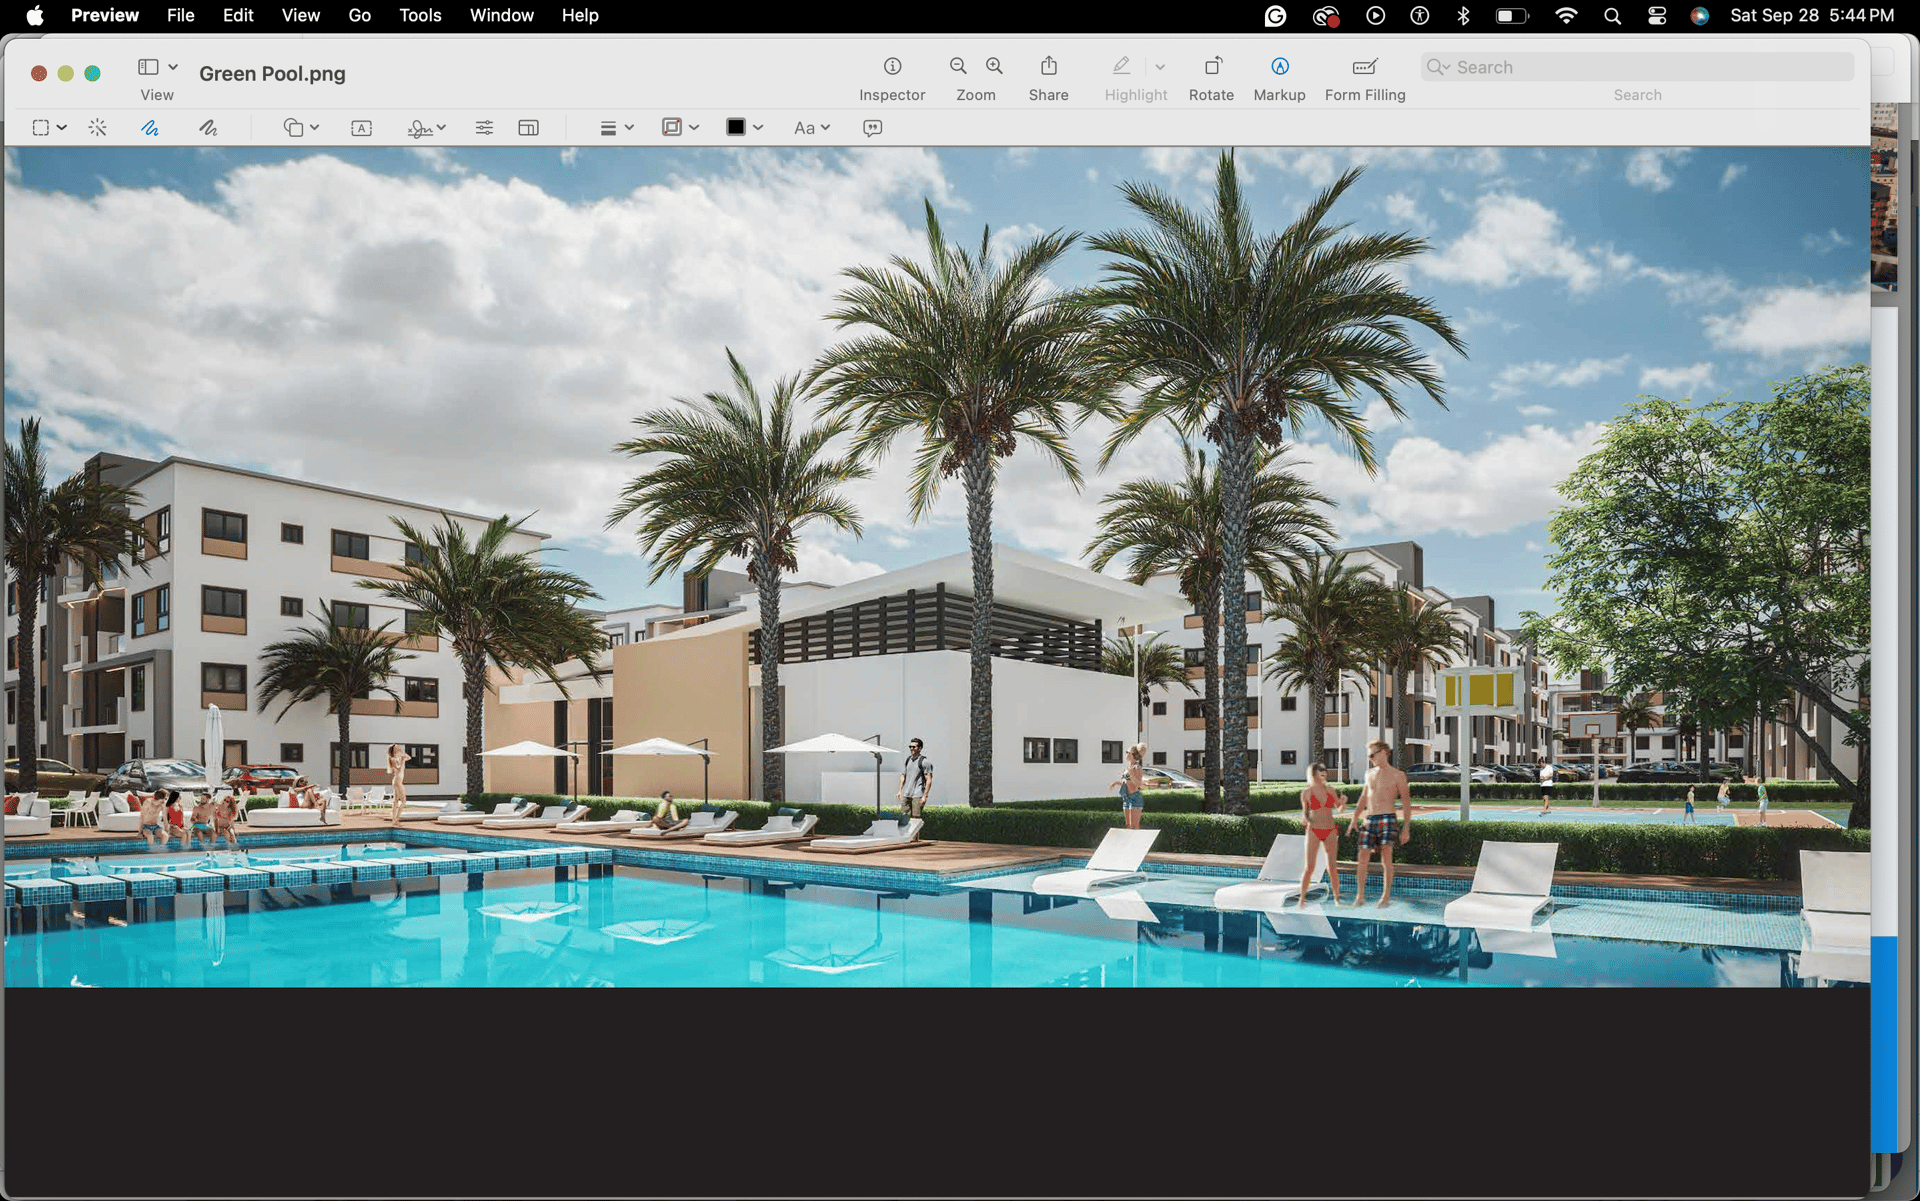The height and width of the screenshot is (1201, 1920).
Task: Select the Draw pen tool
Action: pyautogui.click(x=208, y=128)
